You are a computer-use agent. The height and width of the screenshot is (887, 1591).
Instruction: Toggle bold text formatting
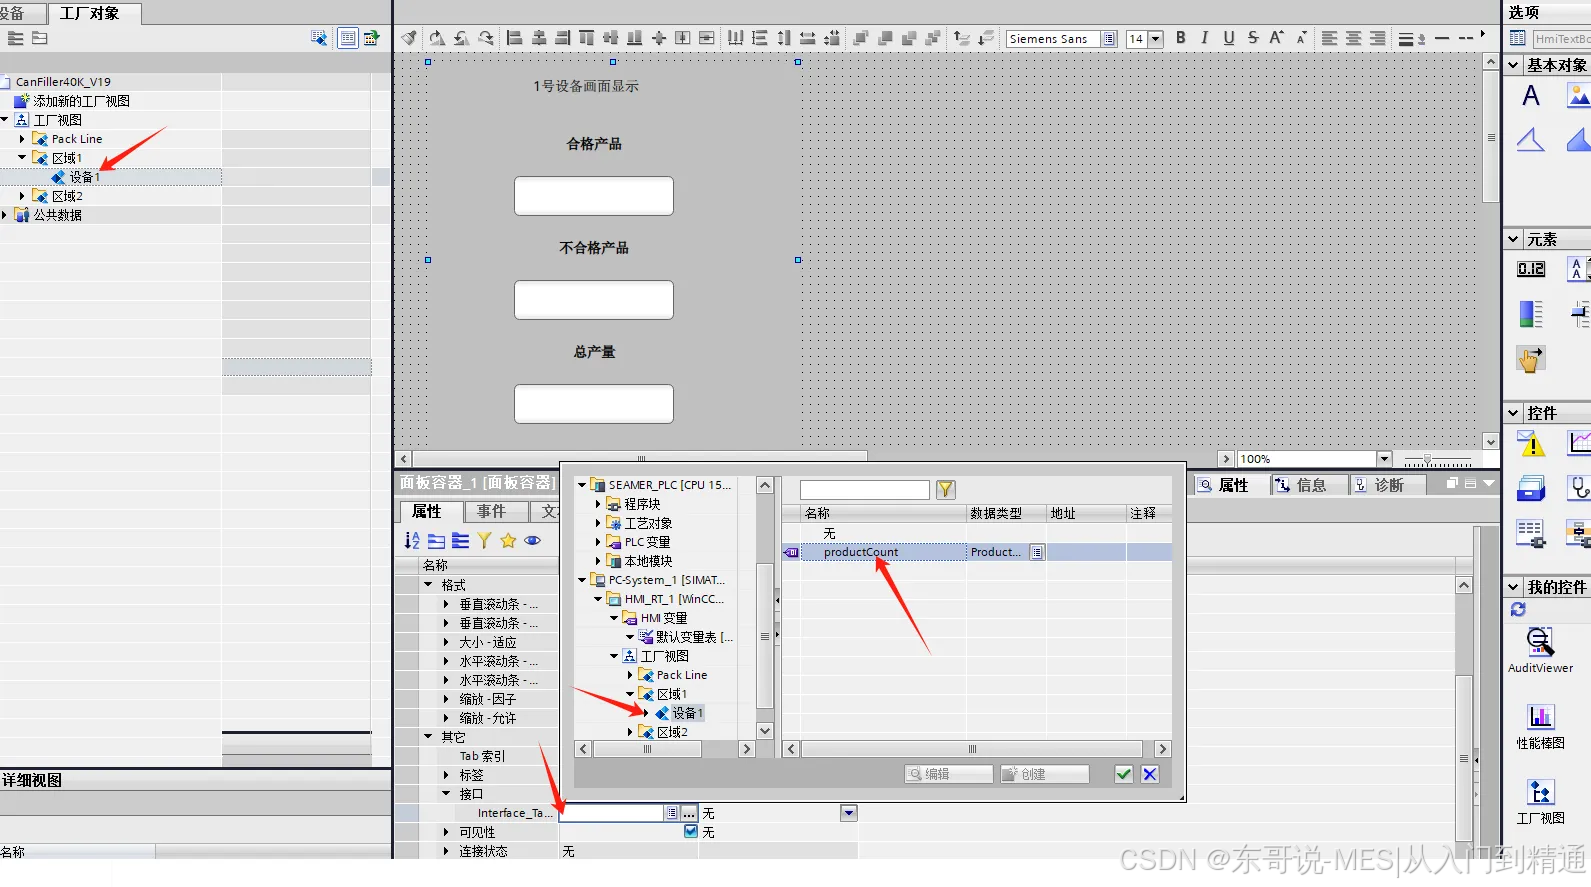(1181, 38)
